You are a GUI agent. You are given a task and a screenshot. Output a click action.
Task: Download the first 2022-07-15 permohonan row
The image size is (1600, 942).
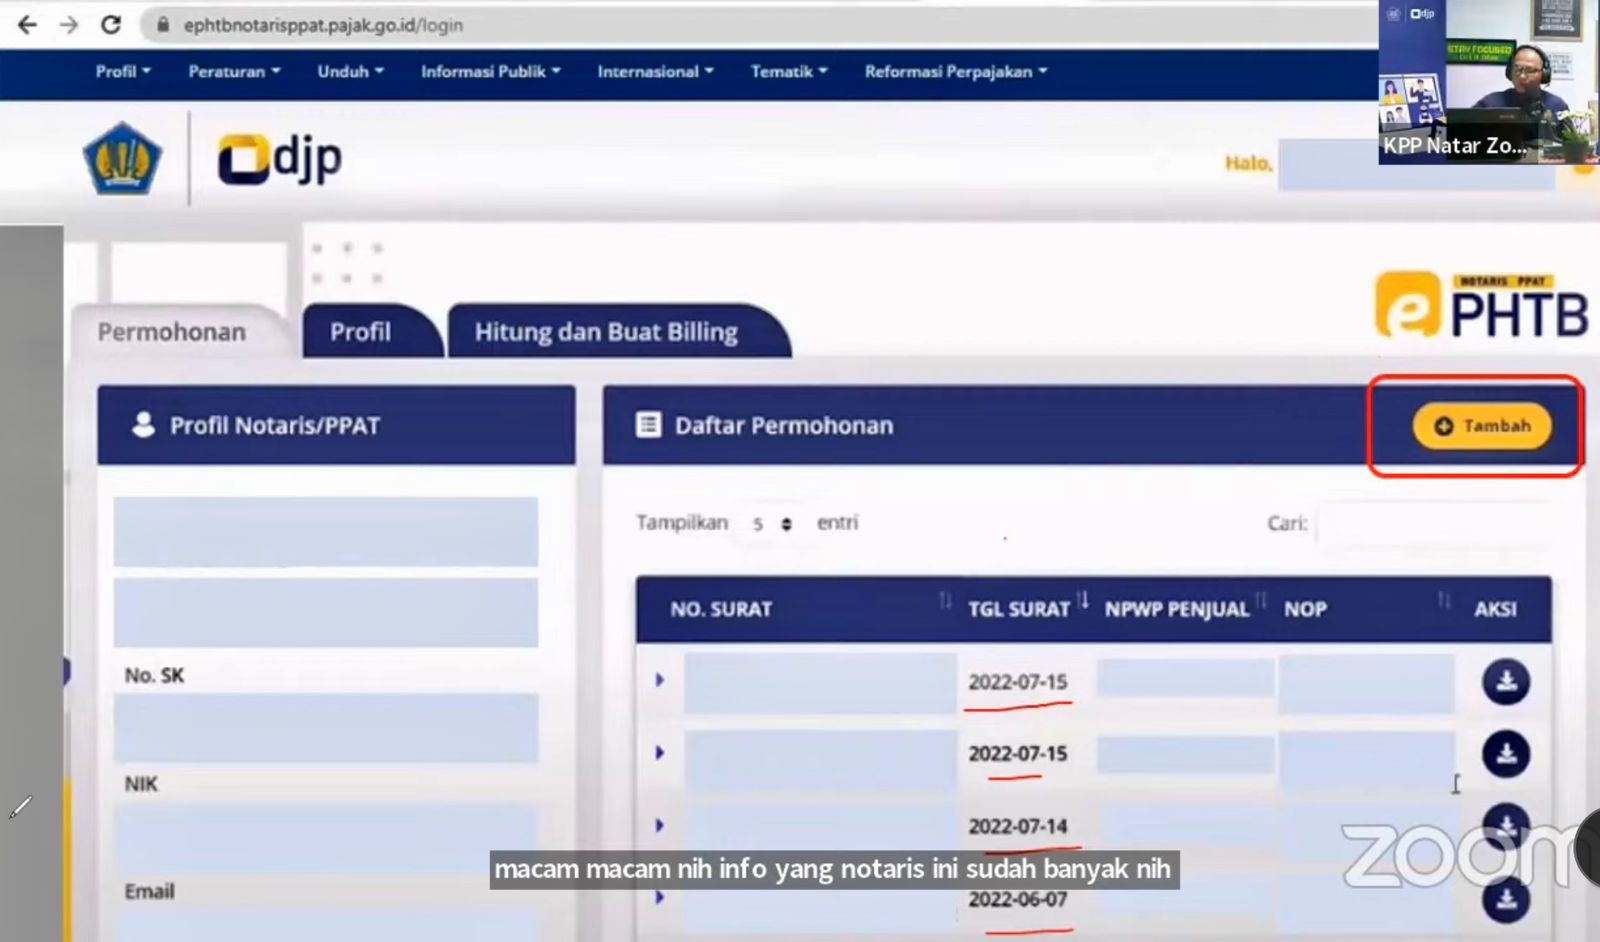[x=1505, y=682]
